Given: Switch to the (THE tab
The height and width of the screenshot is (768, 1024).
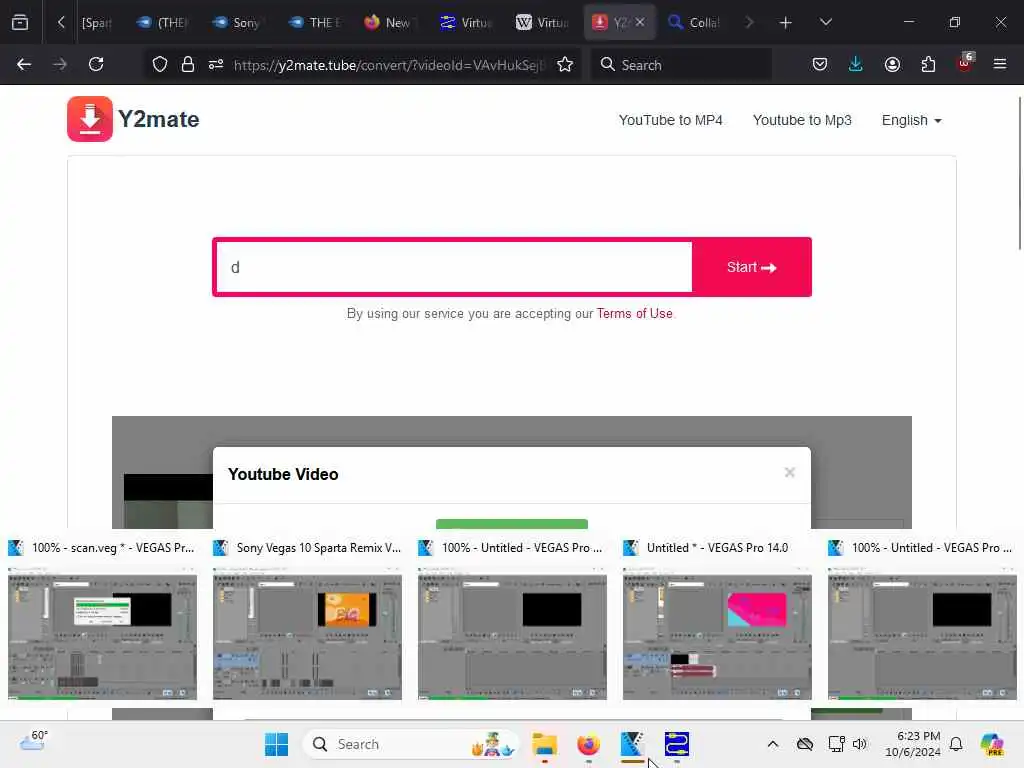Looking at the screenshot, I should 163,22.
